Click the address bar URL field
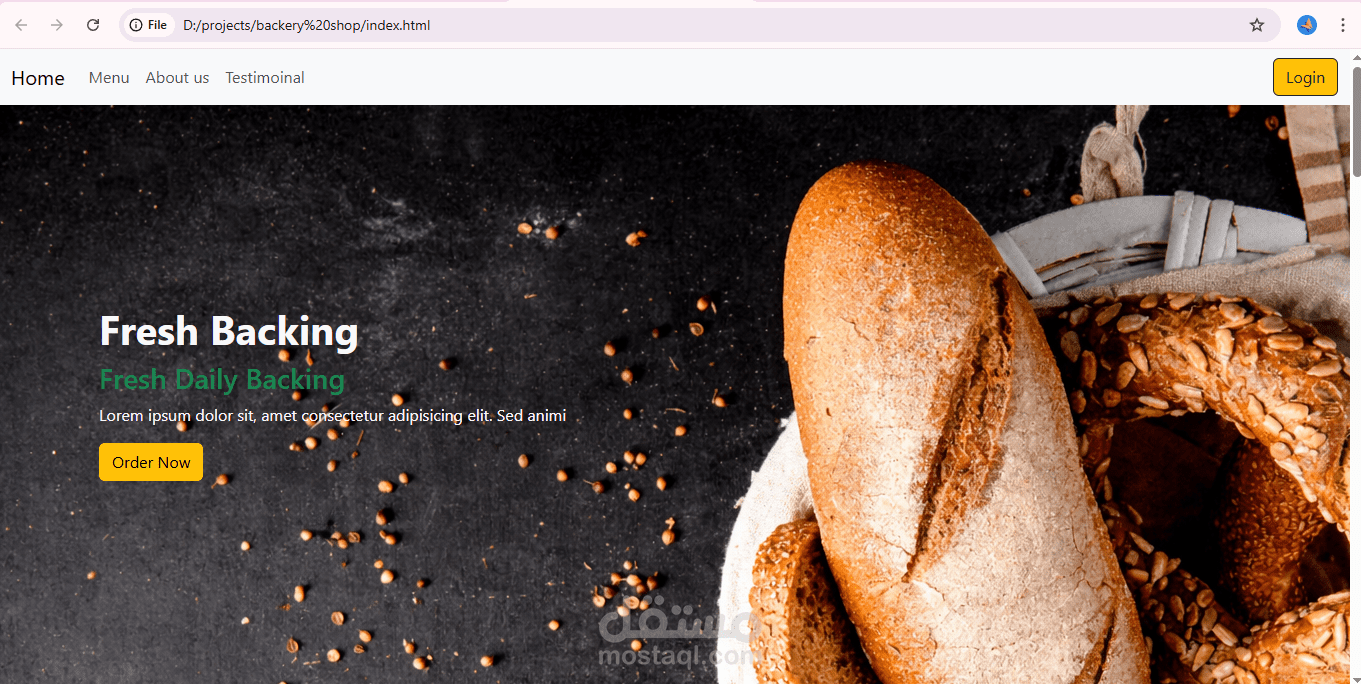Screen dimensions: 1361x684 coord(700,25)
